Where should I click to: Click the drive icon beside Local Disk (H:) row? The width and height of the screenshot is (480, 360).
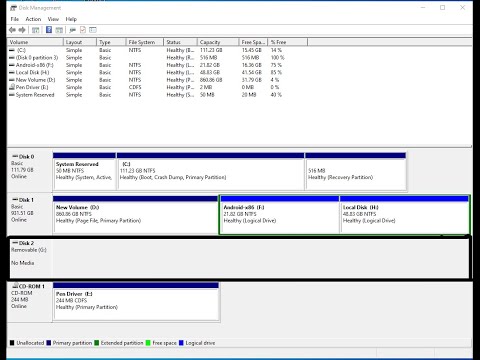click(12, 73)
